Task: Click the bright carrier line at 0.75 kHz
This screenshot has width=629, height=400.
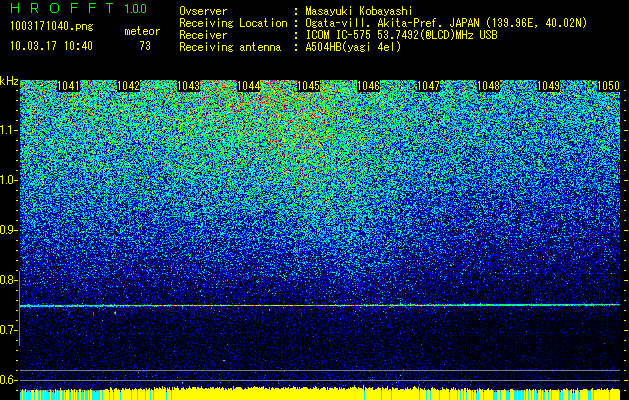Action: (320, 305)
